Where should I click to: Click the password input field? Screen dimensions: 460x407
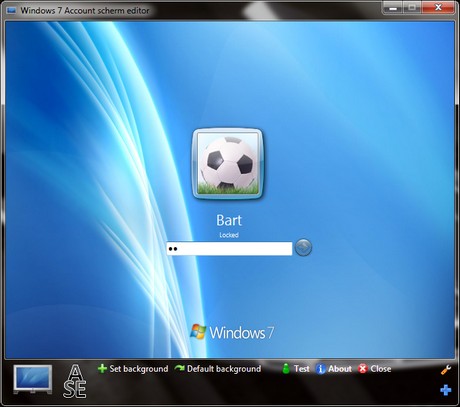pos(229,249)
